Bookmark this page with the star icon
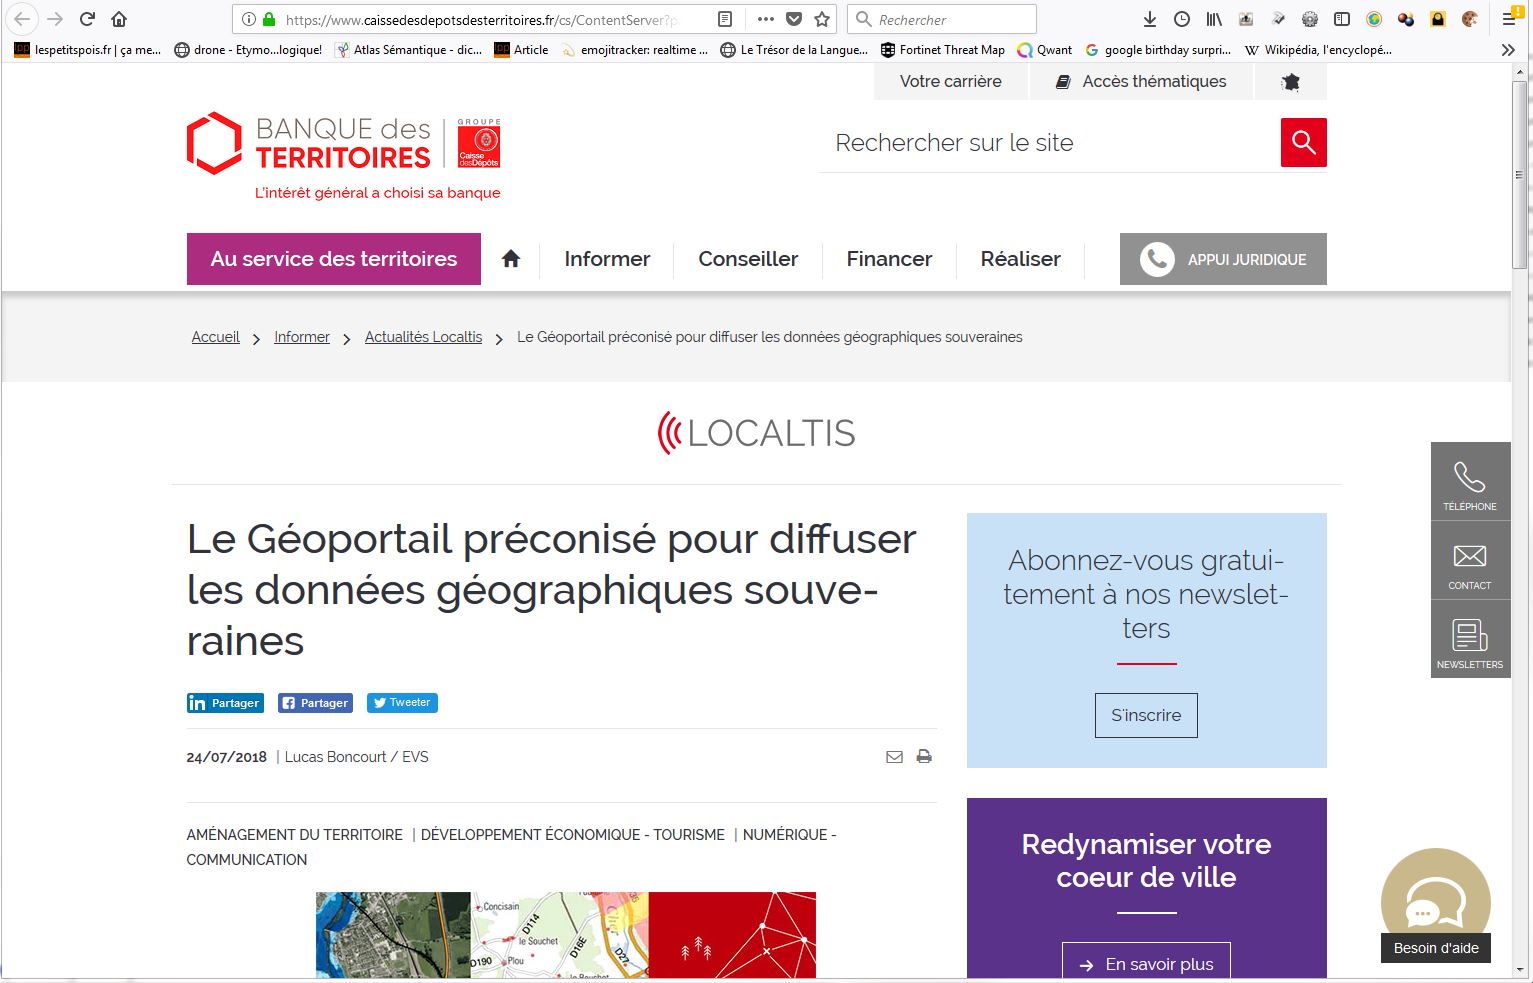Screen dimensions: 1533x983 point(822,19)
